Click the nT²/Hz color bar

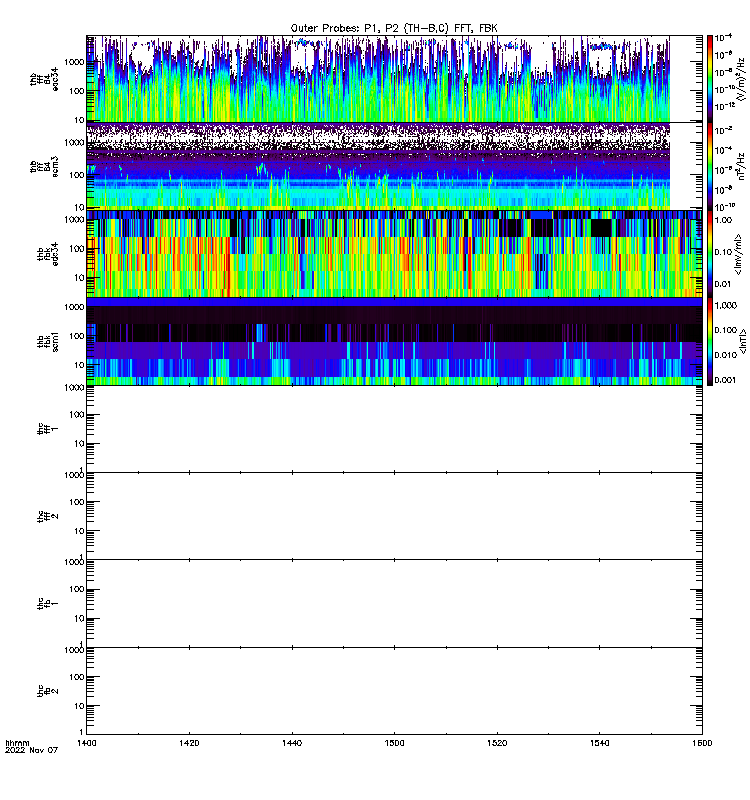click(710, 166)
